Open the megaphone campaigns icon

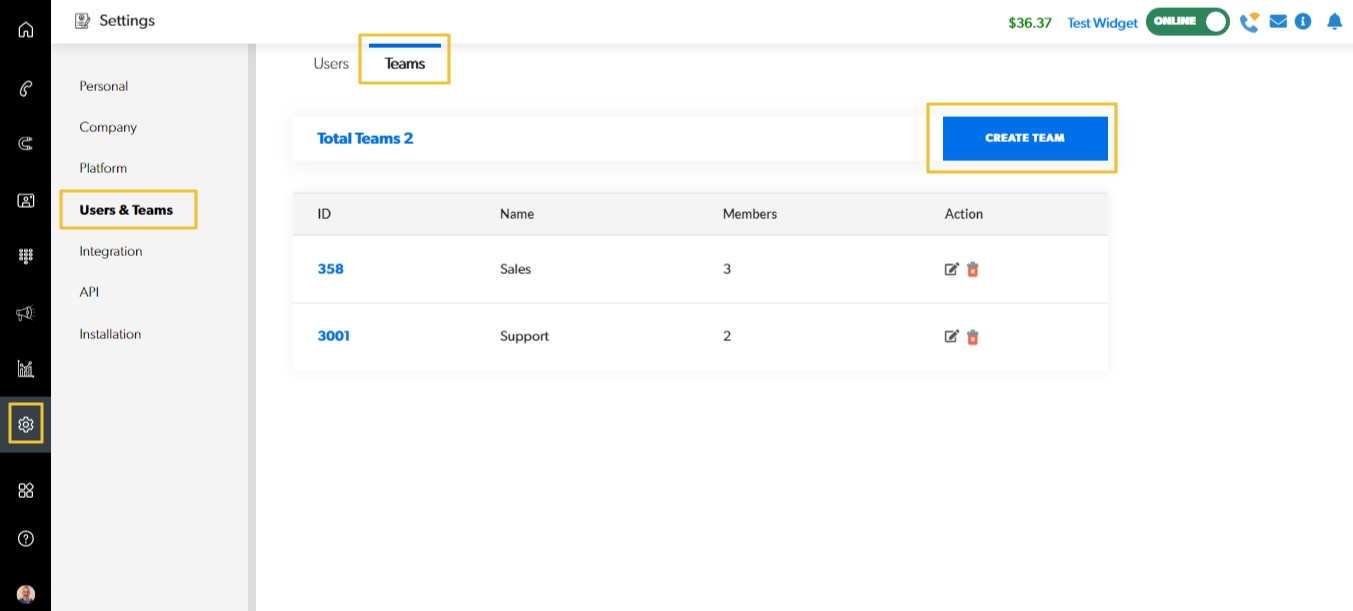pyautogui.click(x=26, y=313)
